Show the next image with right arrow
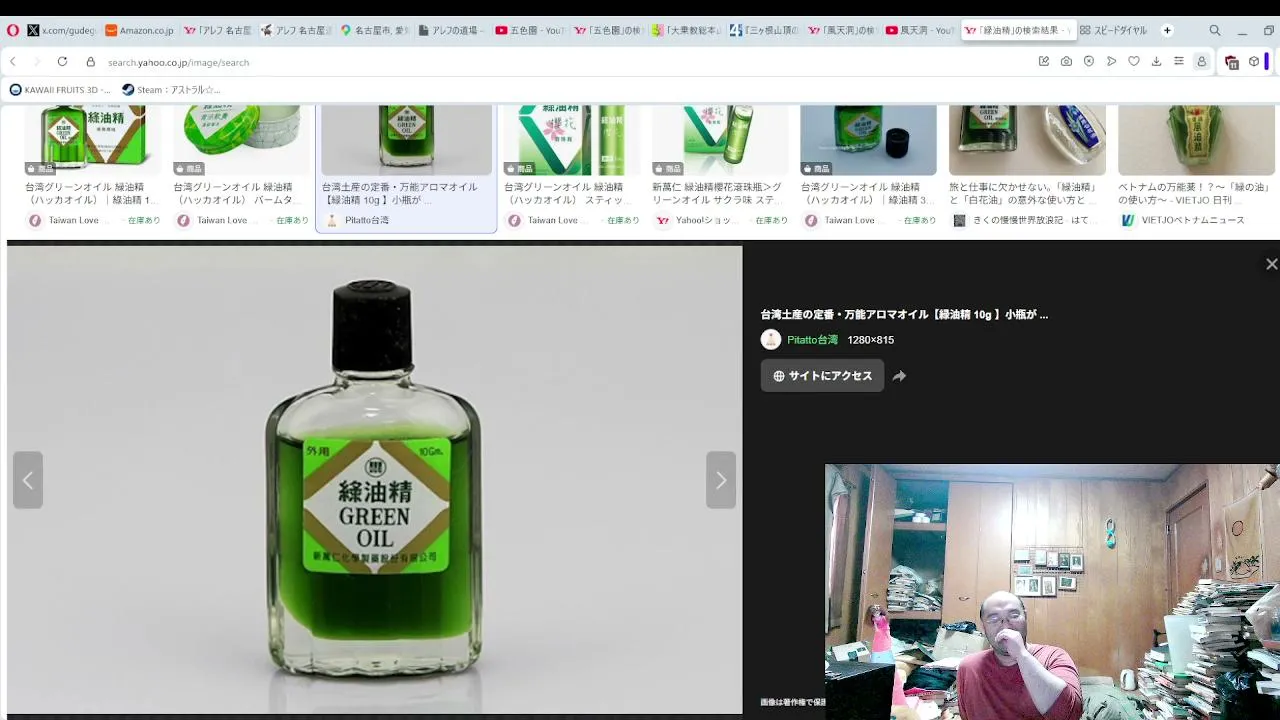The height and width of the screenshot is (720, 1280). pos(721,480)
